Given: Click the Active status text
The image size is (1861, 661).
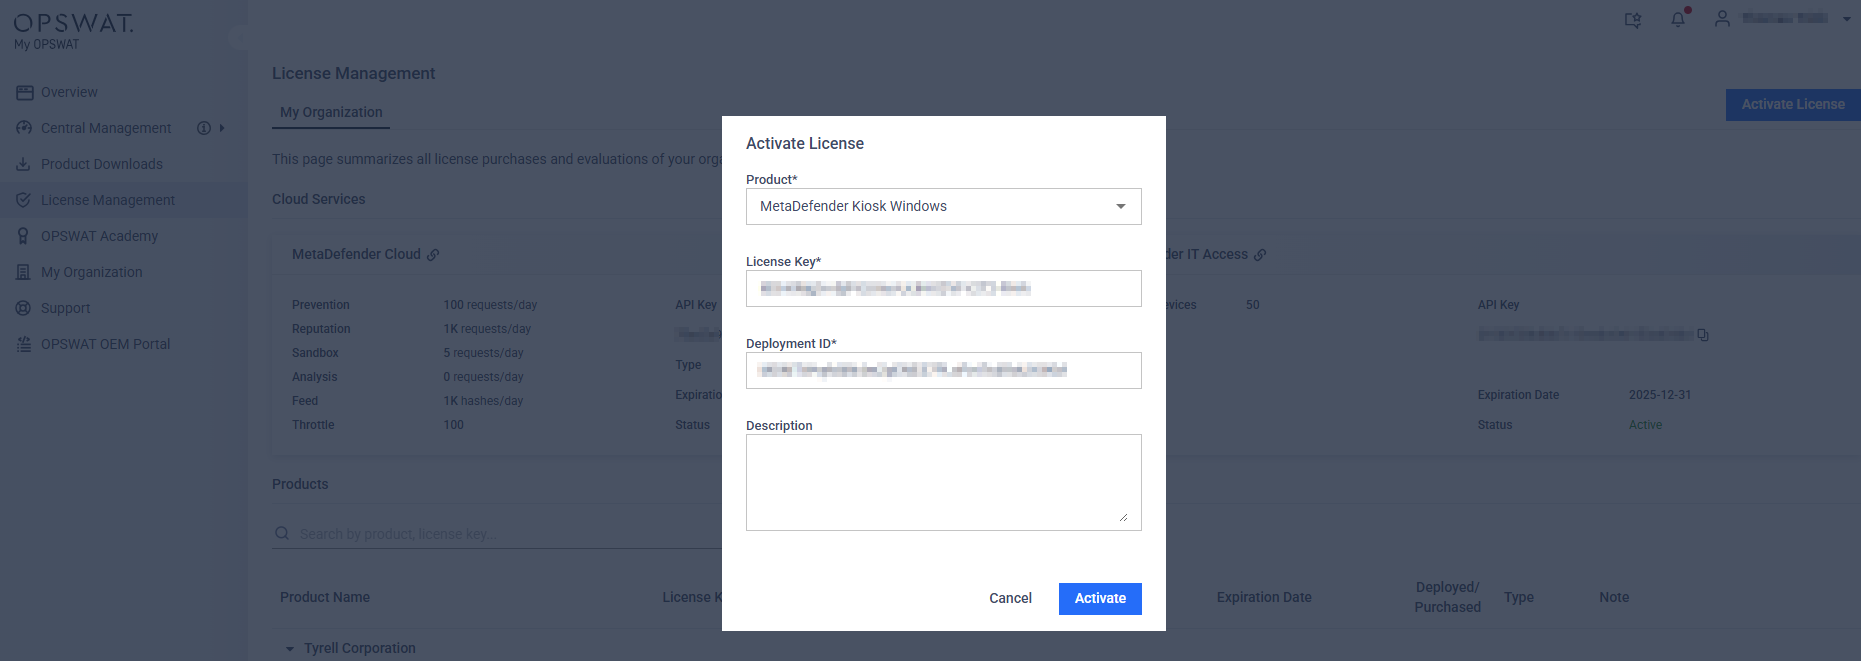Looking at the screenshot, I should coord(1645,425).
